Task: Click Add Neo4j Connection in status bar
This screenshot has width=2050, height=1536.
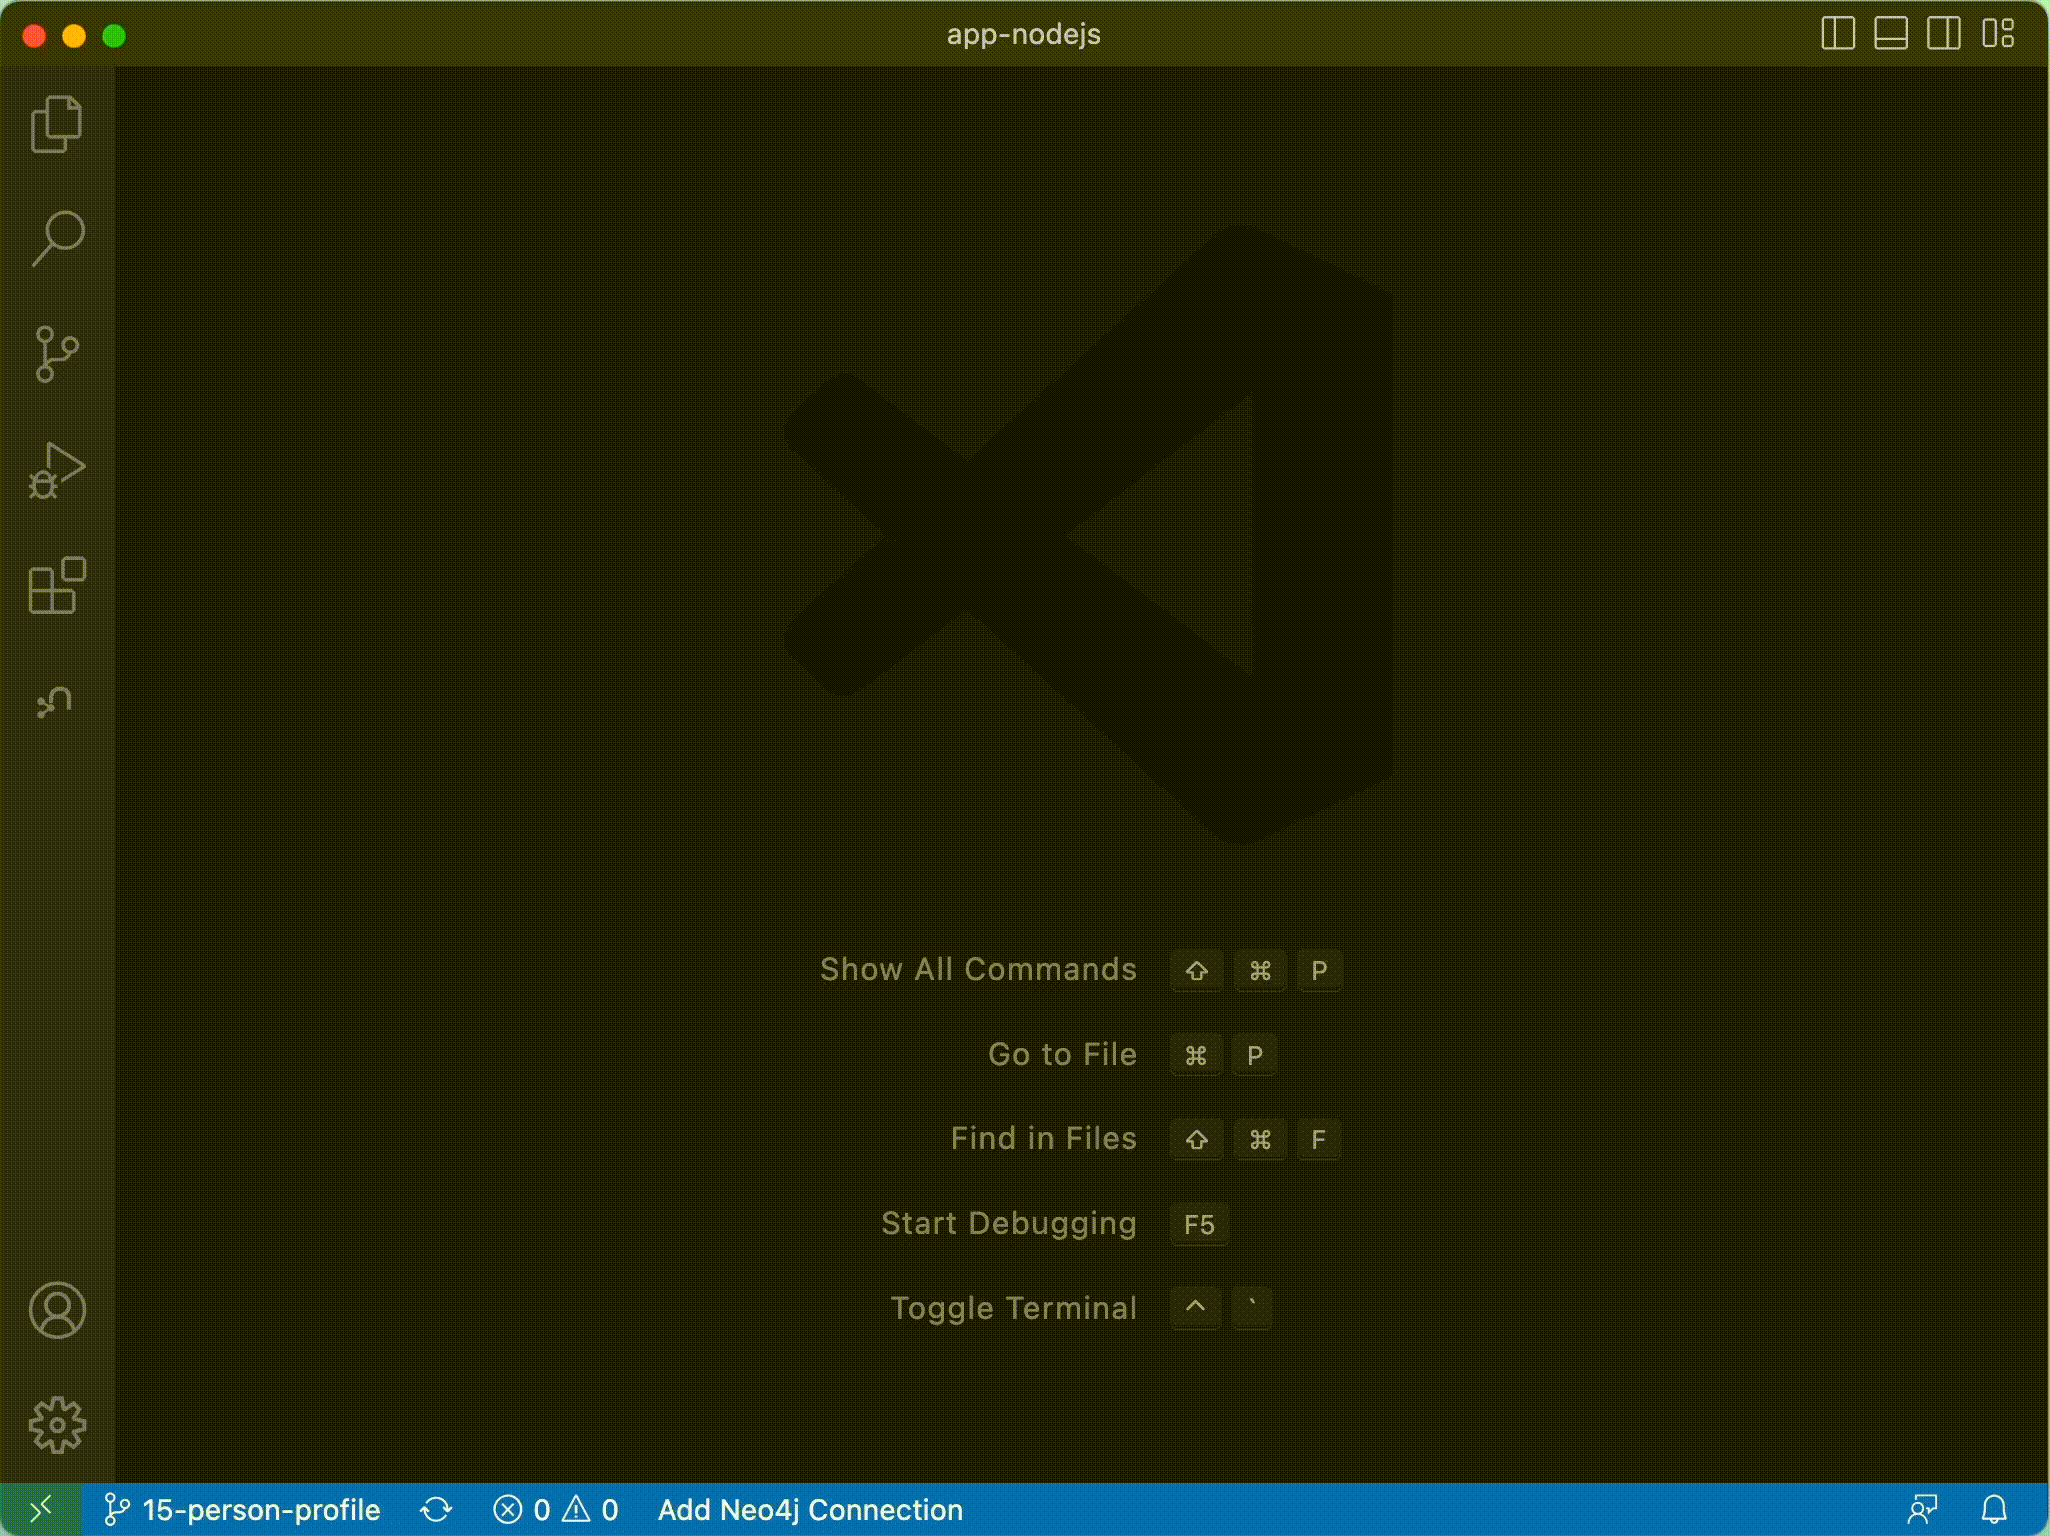Action: click(810, 1510)
